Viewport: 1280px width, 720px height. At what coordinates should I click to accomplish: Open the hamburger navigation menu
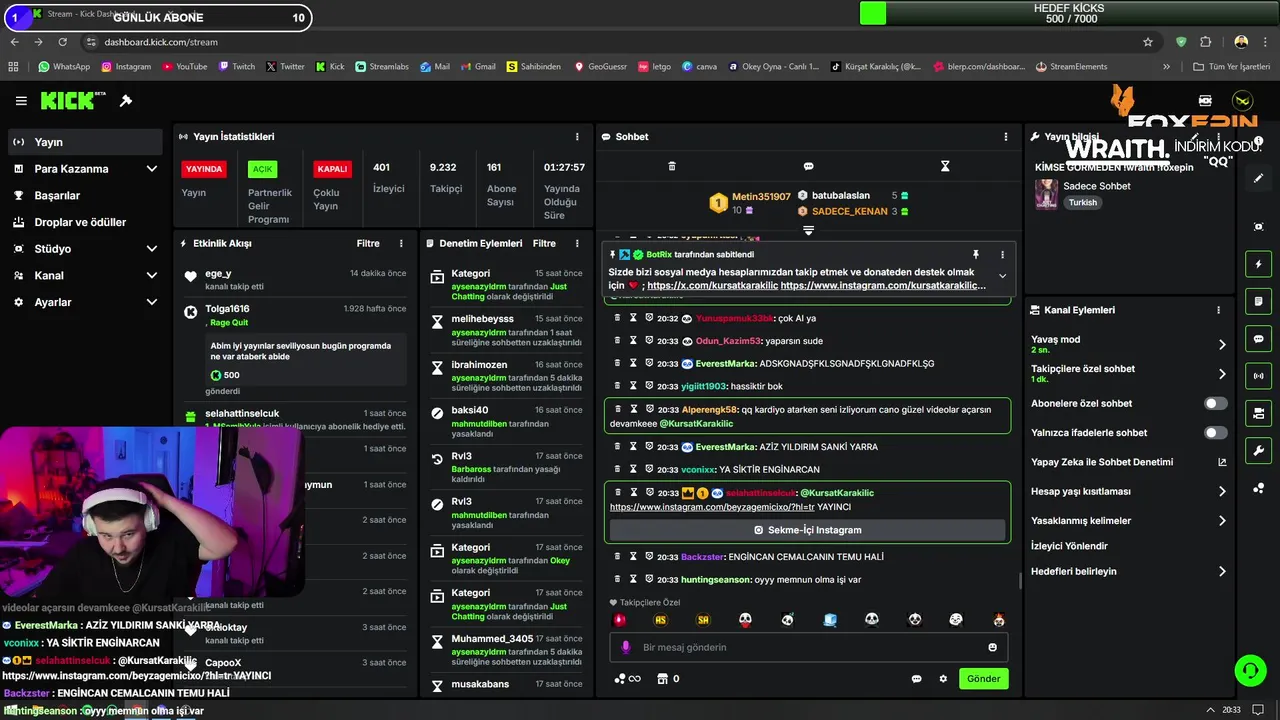tap(21, 101)
